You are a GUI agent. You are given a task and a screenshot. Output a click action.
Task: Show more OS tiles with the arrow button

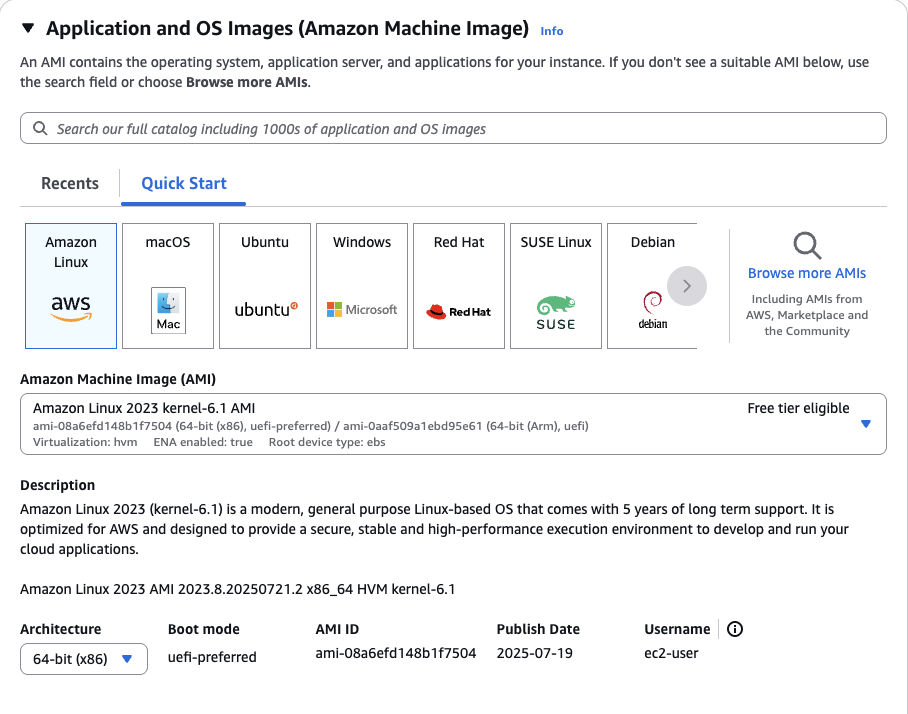coord(687,285)
